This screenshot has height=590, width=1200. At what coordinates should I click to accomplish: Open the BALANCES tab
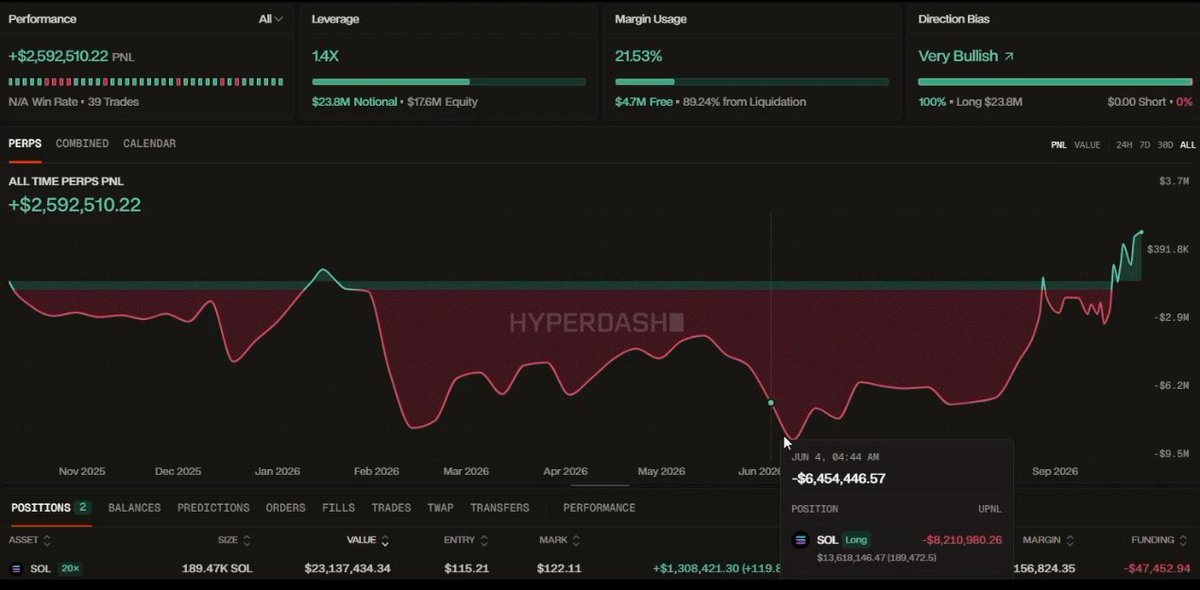coord(134,508)
